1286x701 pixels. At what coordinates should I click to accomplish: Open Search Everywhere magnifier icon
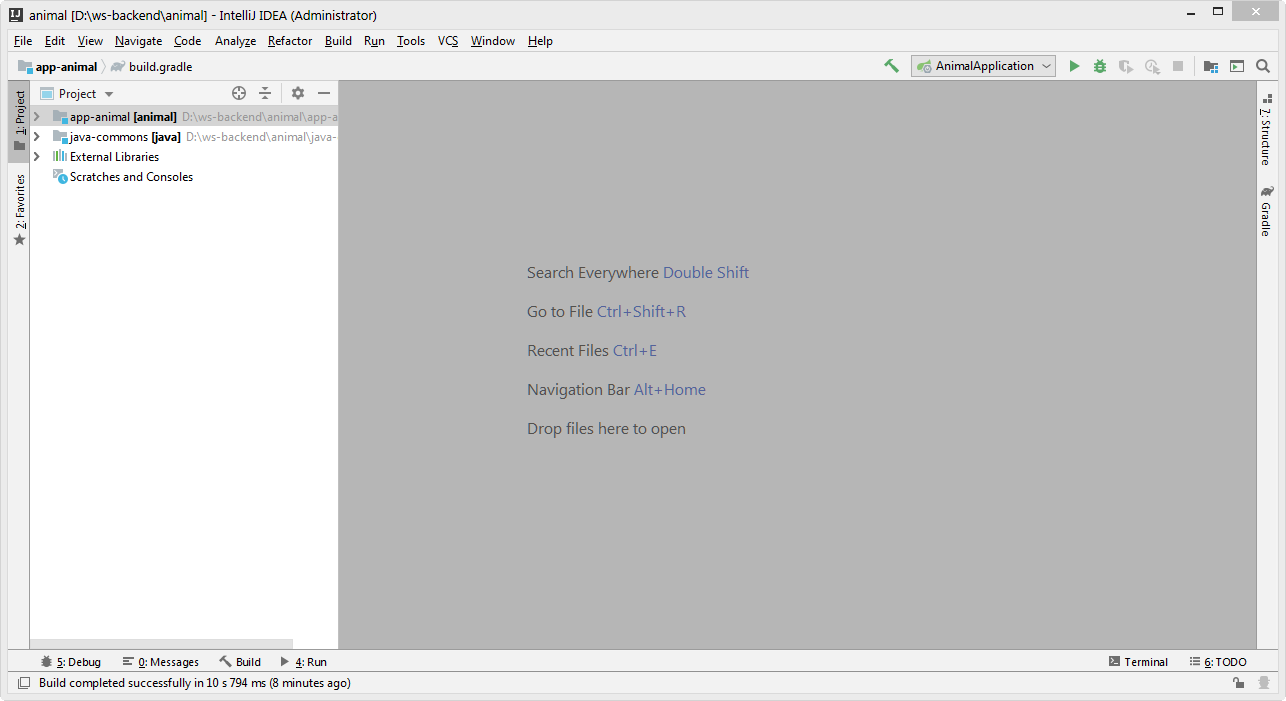[1263, 66]
